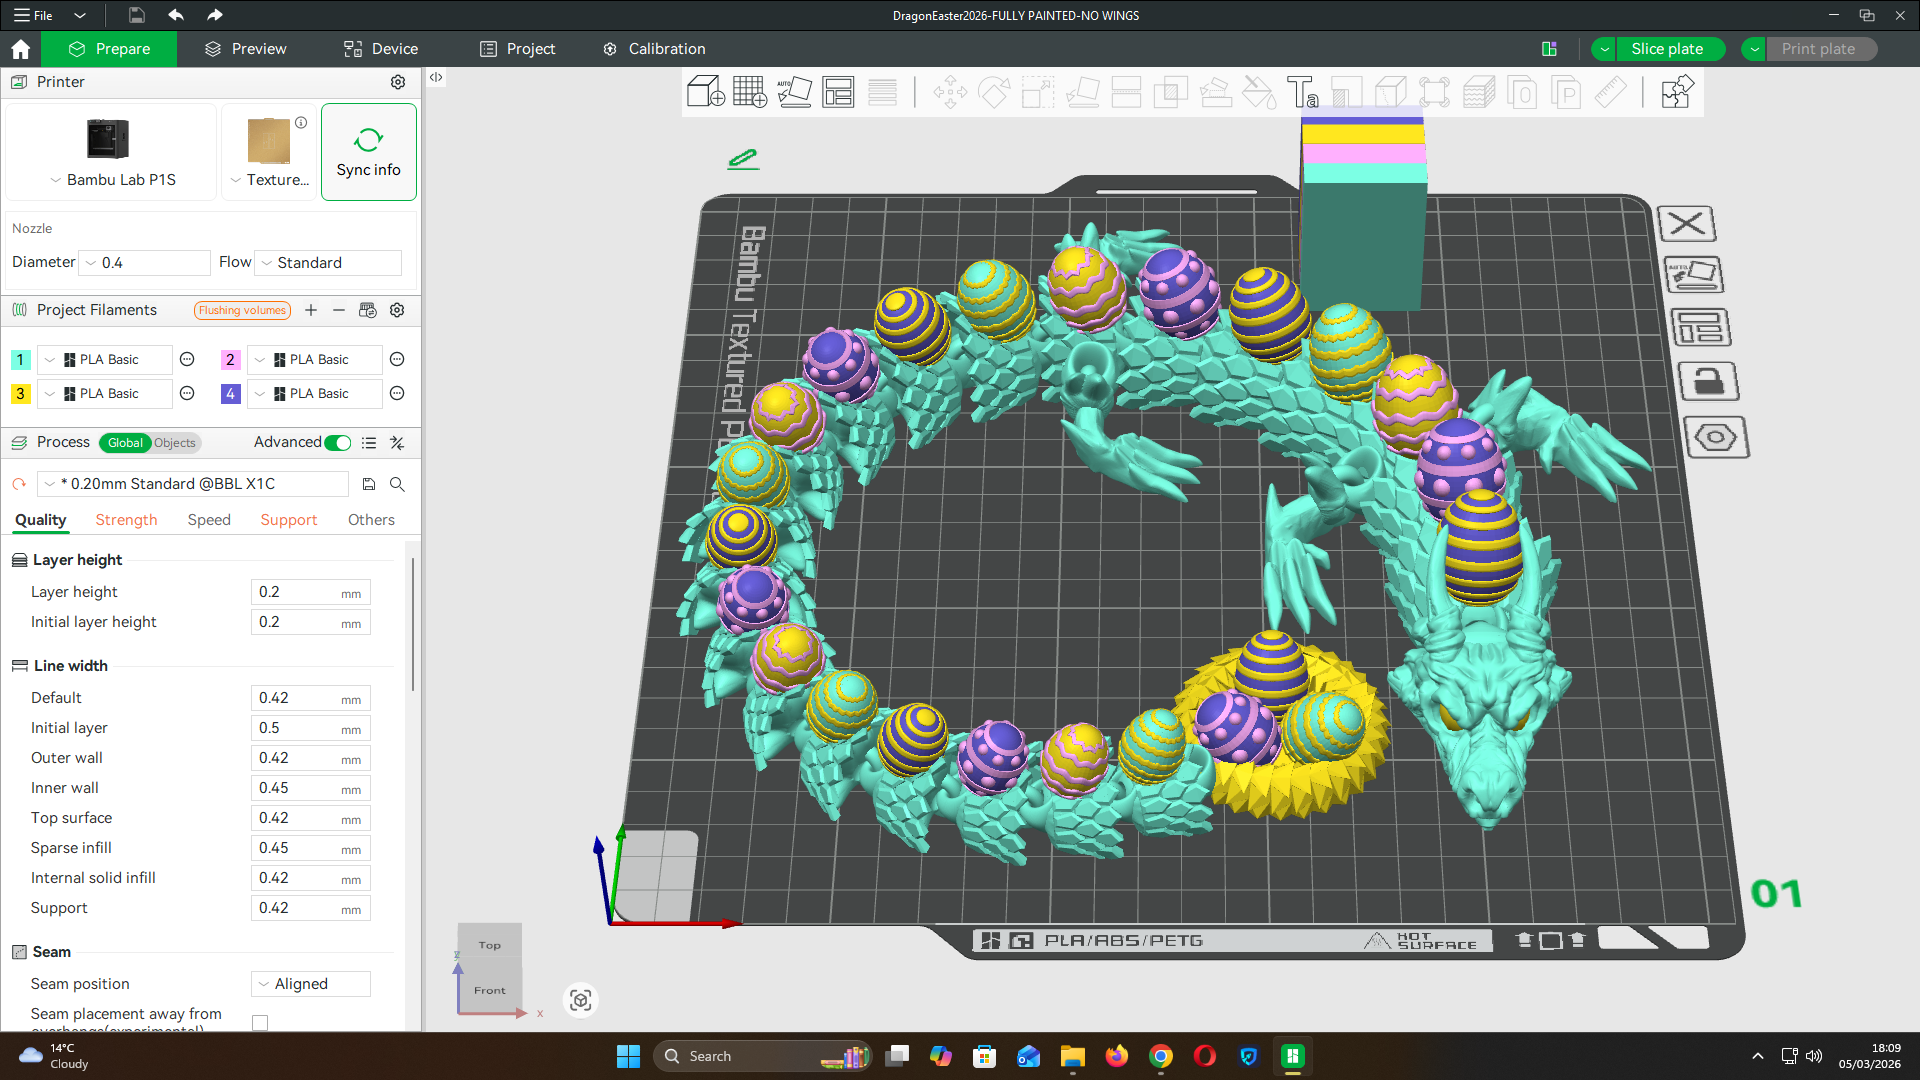Viewport: 1920px width, 1080px height.
Task: Open the Textured plate type dropdown
Action: point(269,180)
